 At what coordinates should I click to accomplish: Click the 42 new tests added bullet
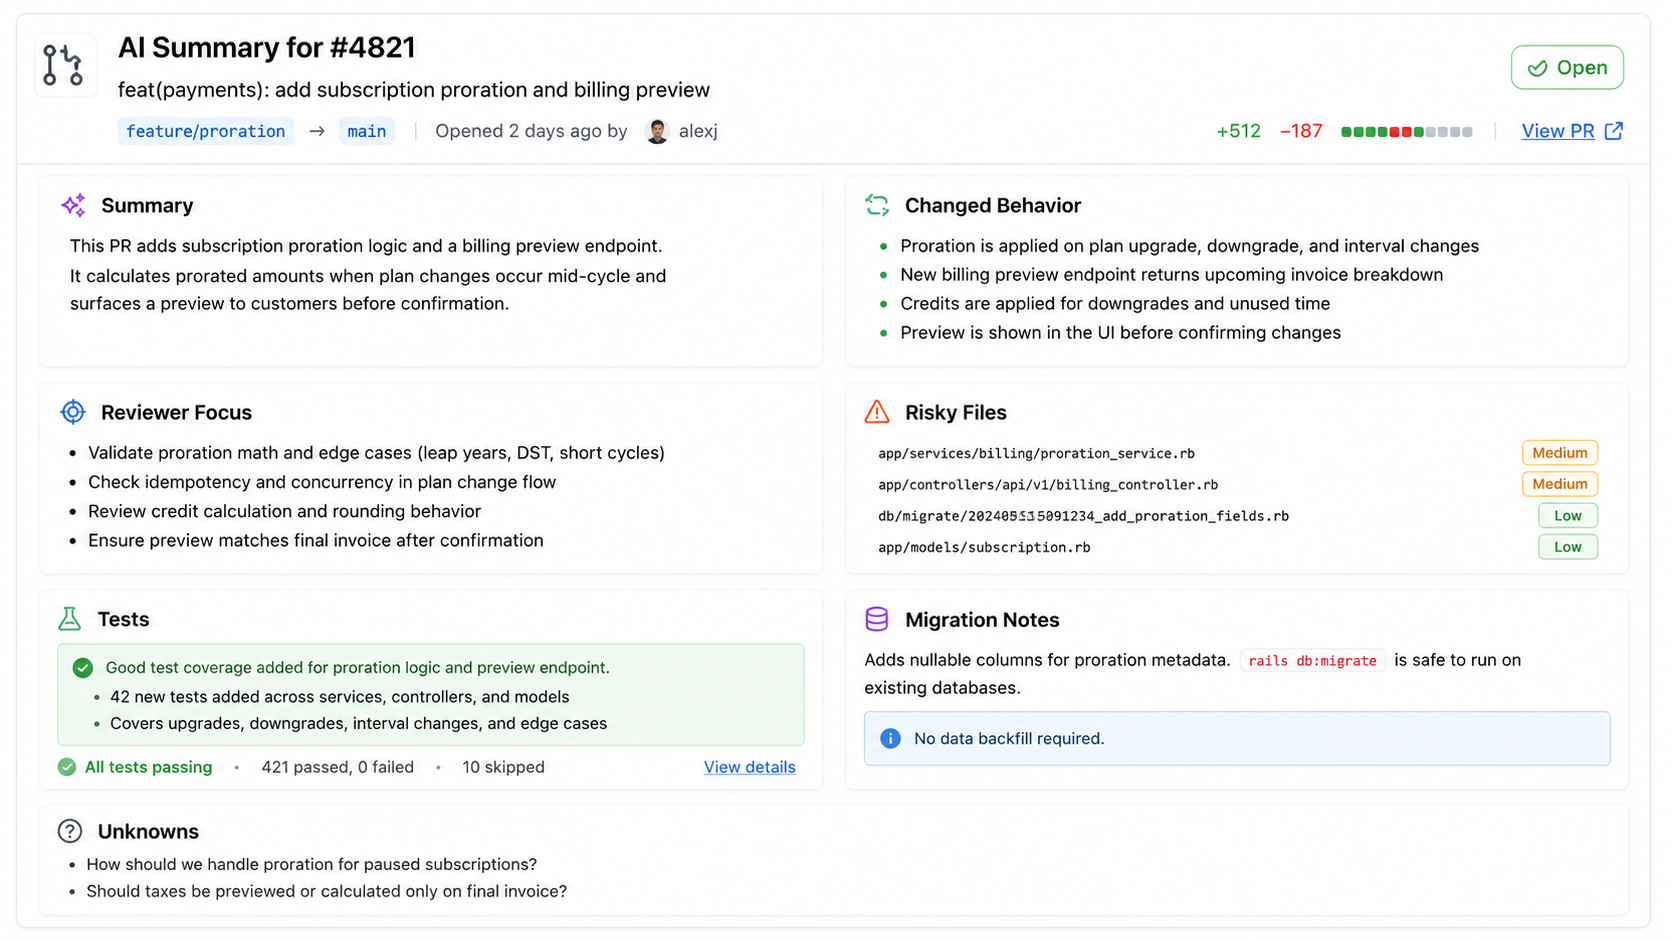coord(339,697)
